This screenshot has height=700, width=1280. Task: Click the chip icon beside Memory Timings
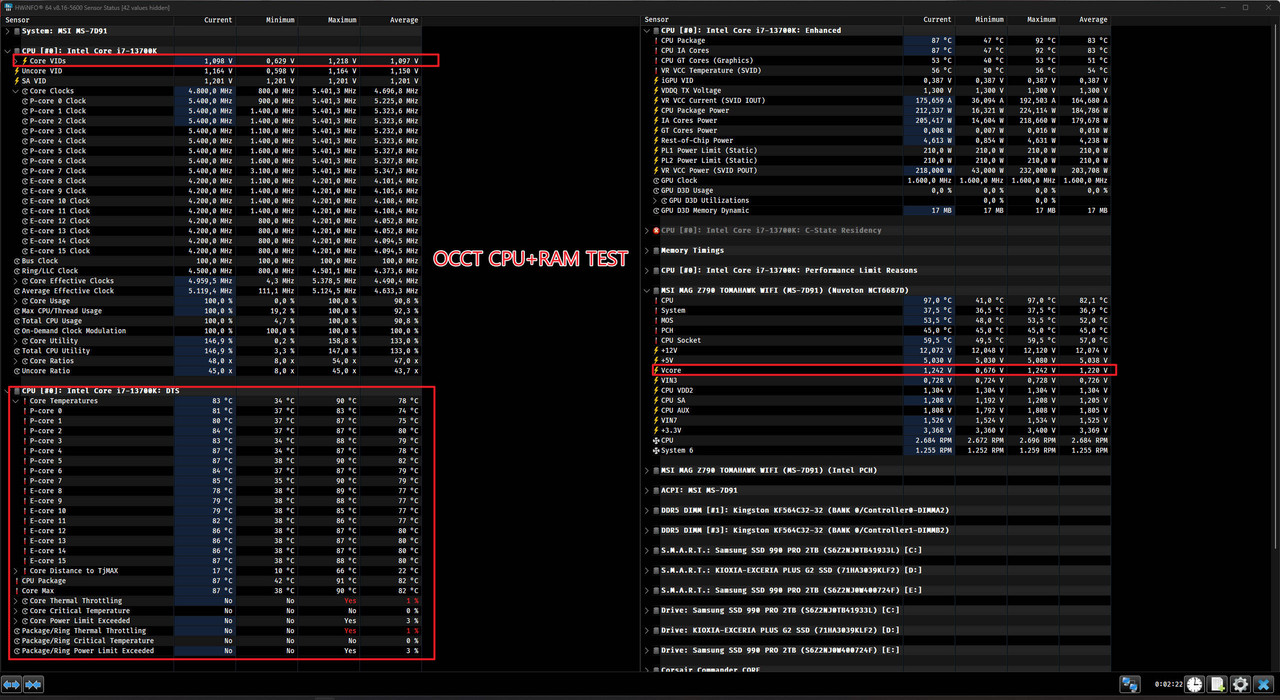tap(656, 250)
